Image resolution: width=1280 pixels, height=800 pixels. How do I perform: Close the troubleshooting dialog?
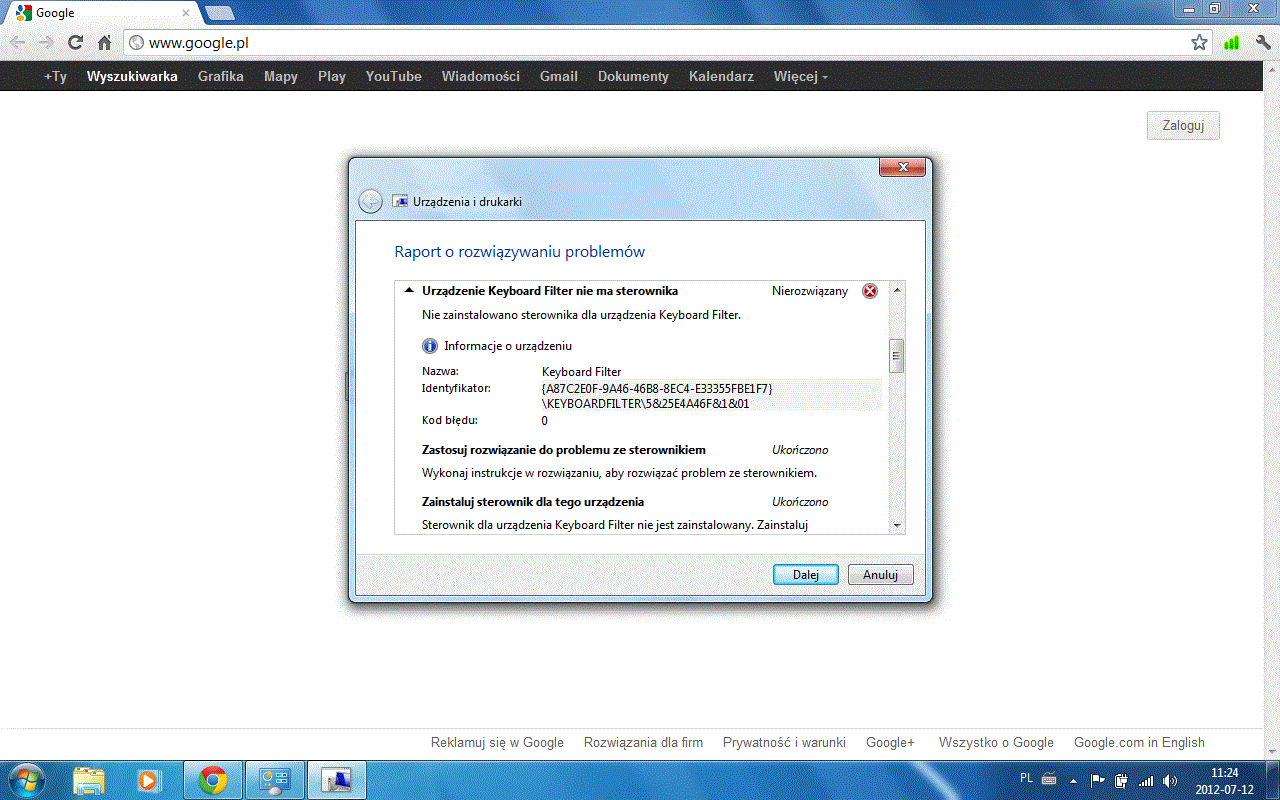[x=902, y=167]
